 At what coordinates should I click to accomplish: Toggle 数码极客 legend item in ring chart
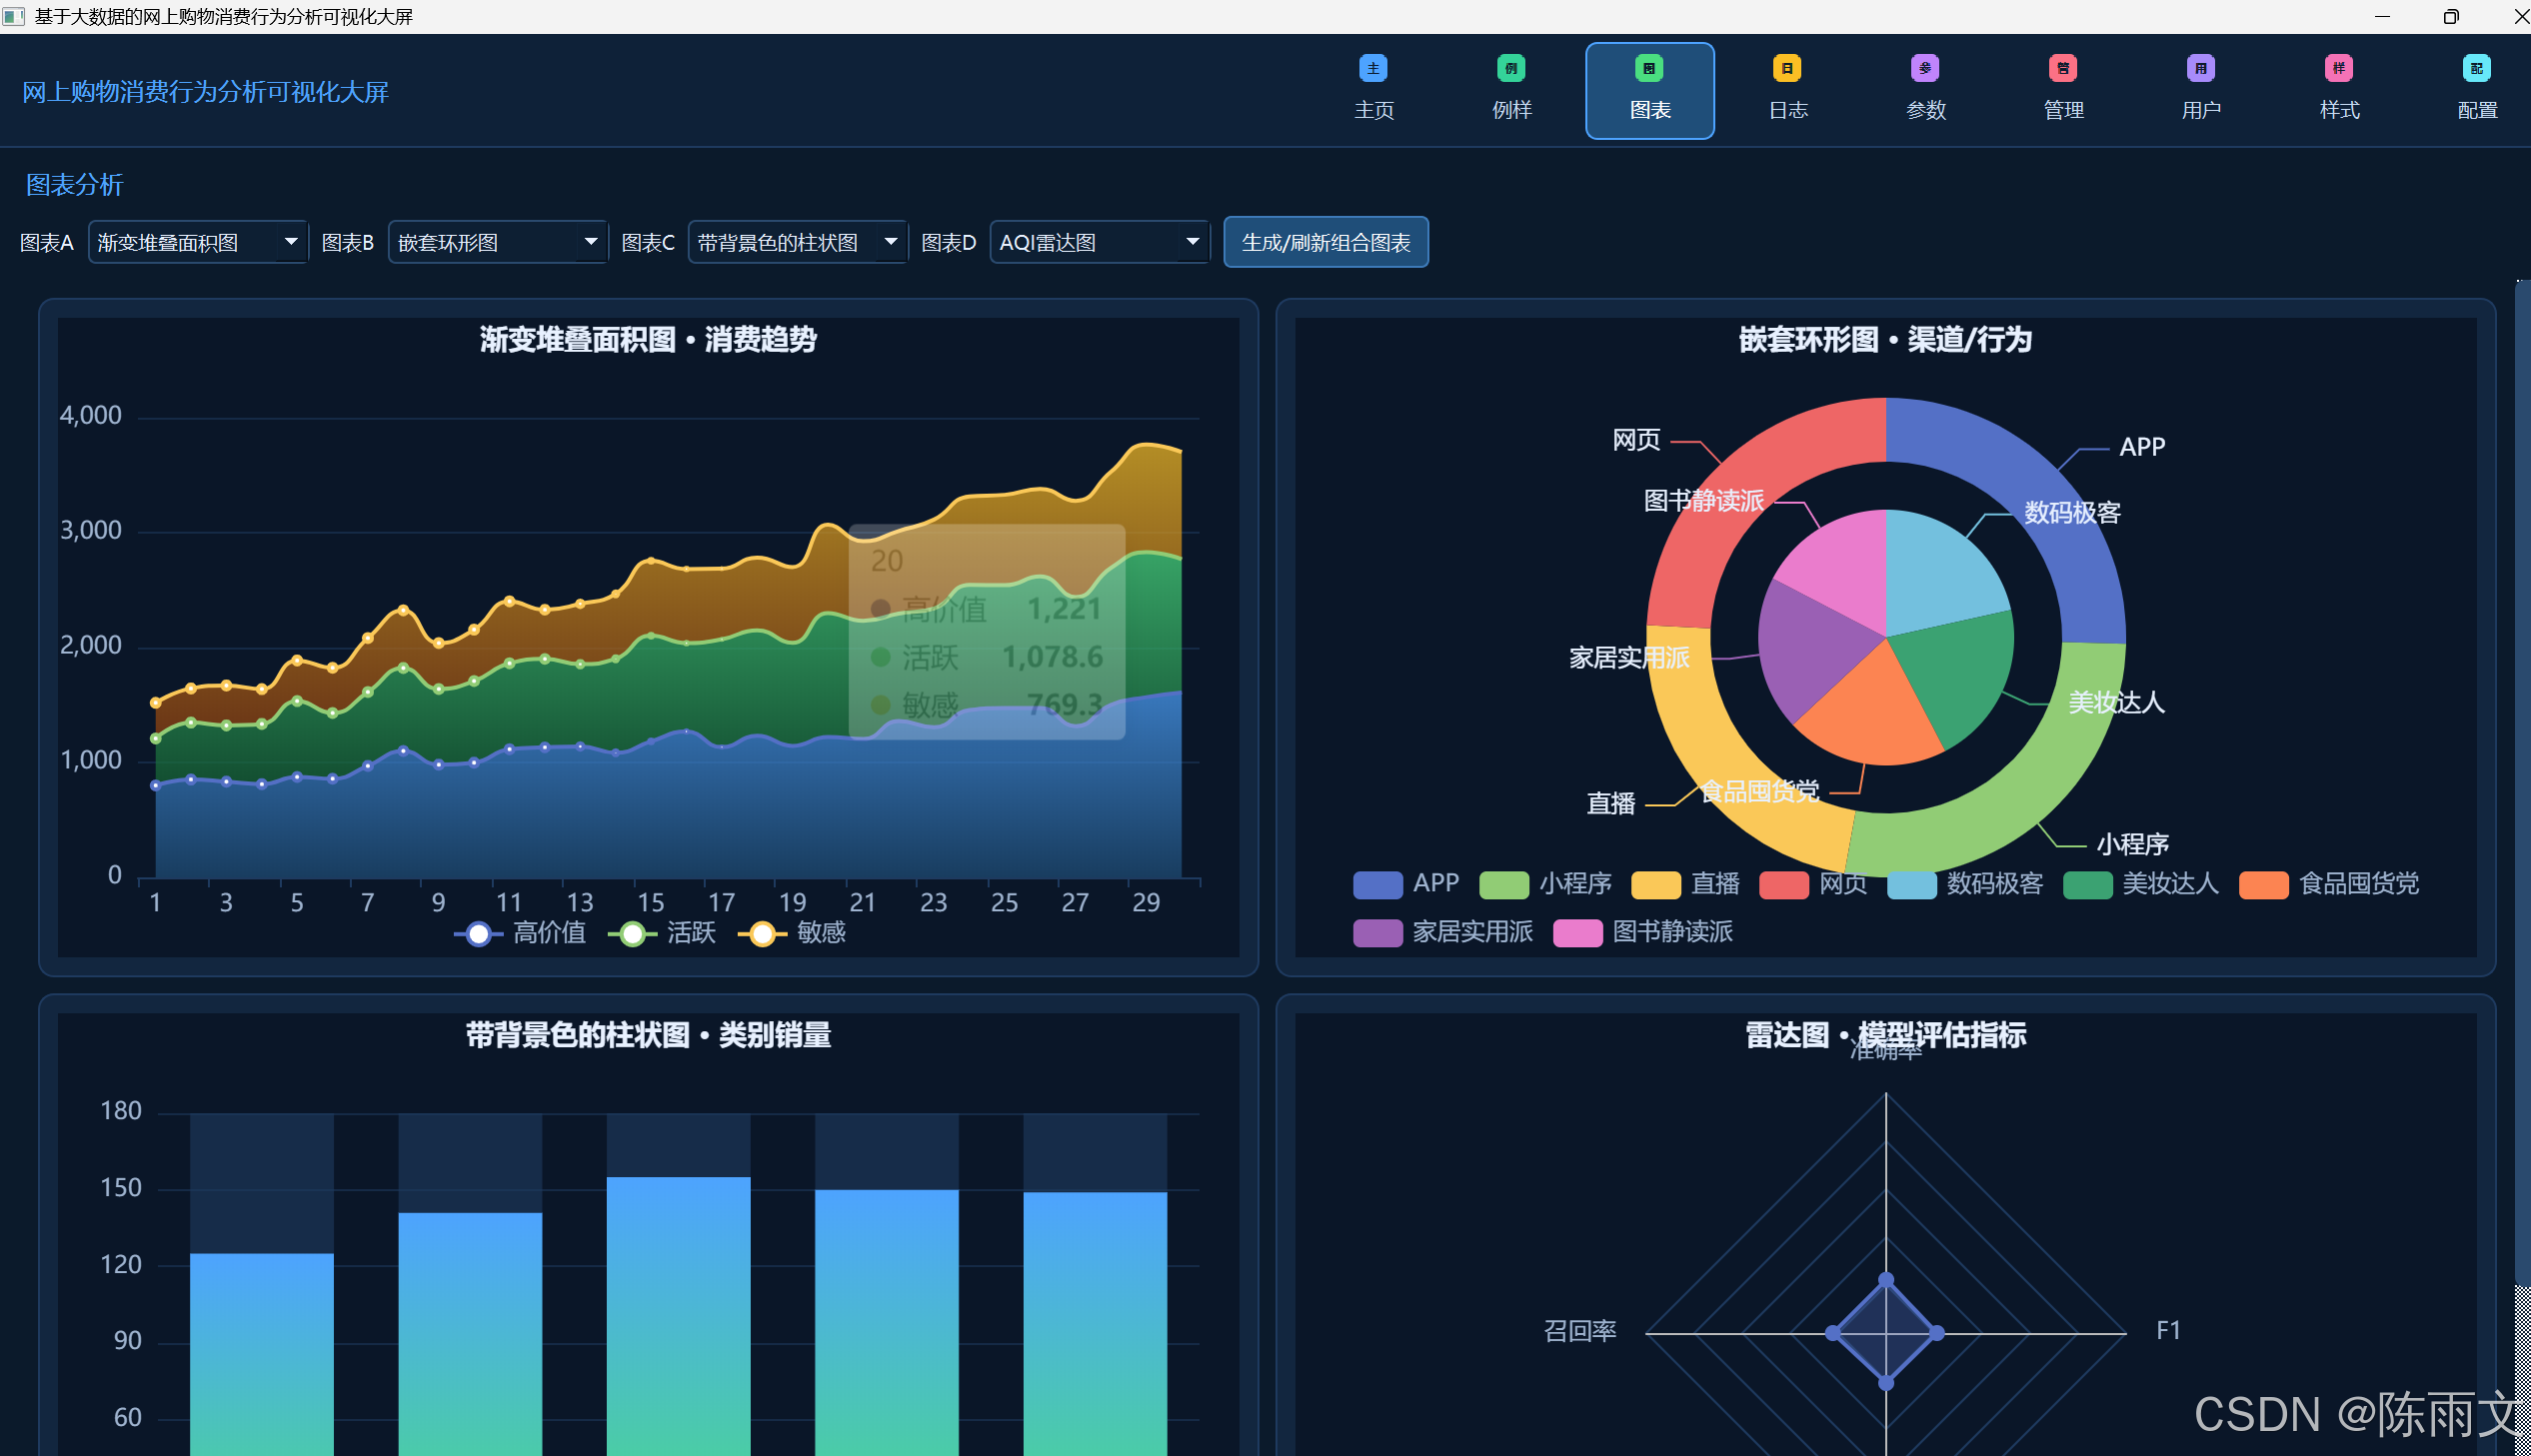pos(1965,884)
